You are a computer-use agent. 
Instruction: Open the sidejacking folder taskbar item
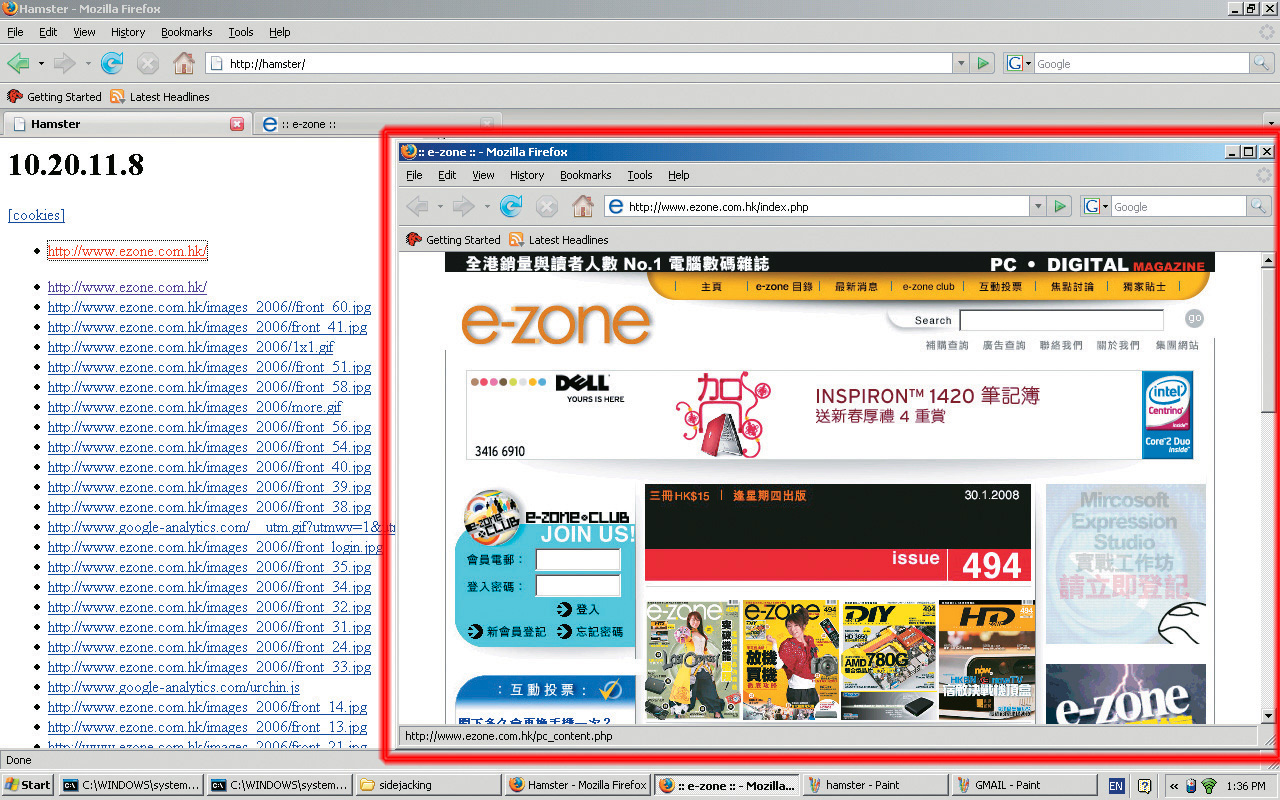[x=428, y=785]
